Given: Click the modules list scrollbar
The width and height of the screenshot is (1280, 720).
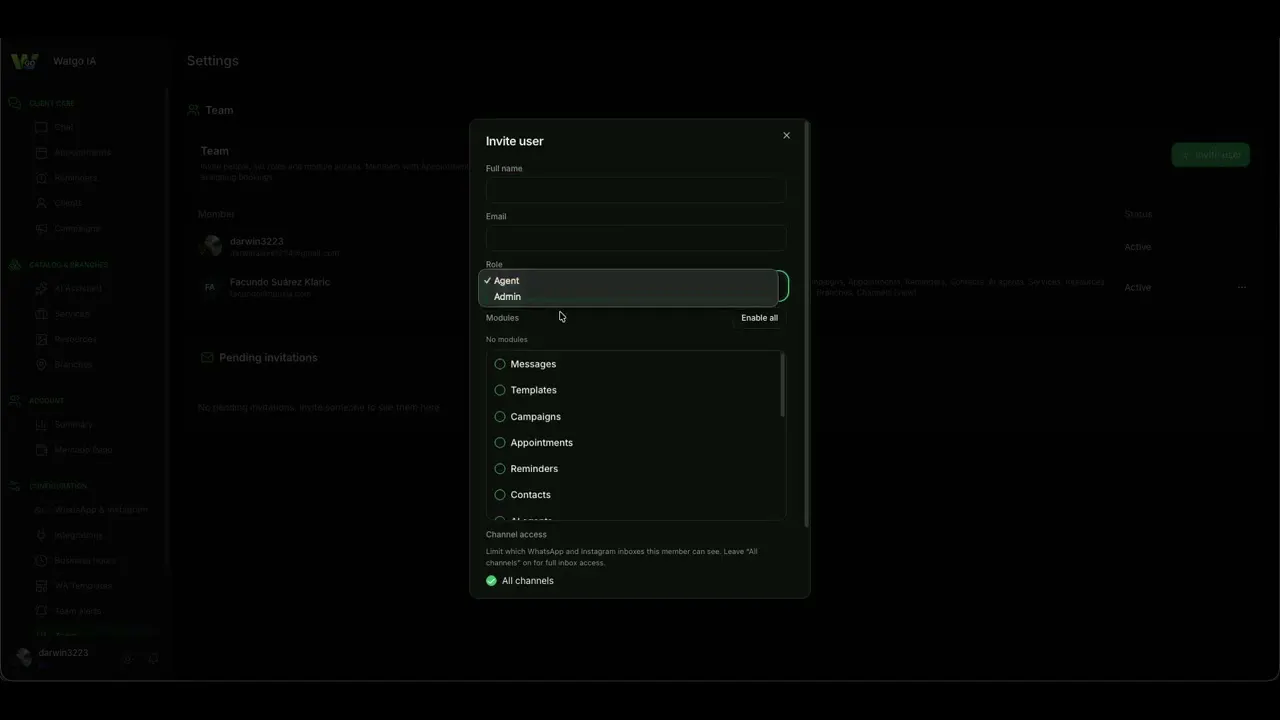Looking at the screenshot, I should tap(782, 386).
